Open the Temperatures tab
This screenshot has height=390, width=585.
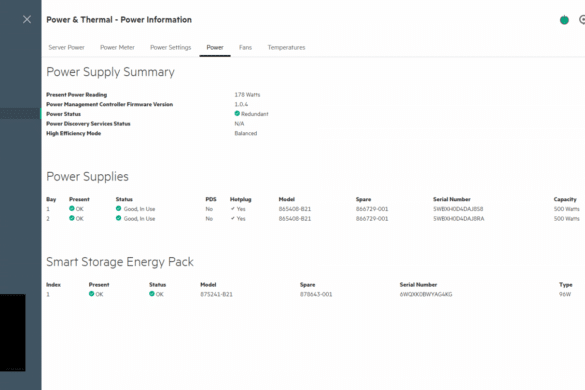click(286, 47)
